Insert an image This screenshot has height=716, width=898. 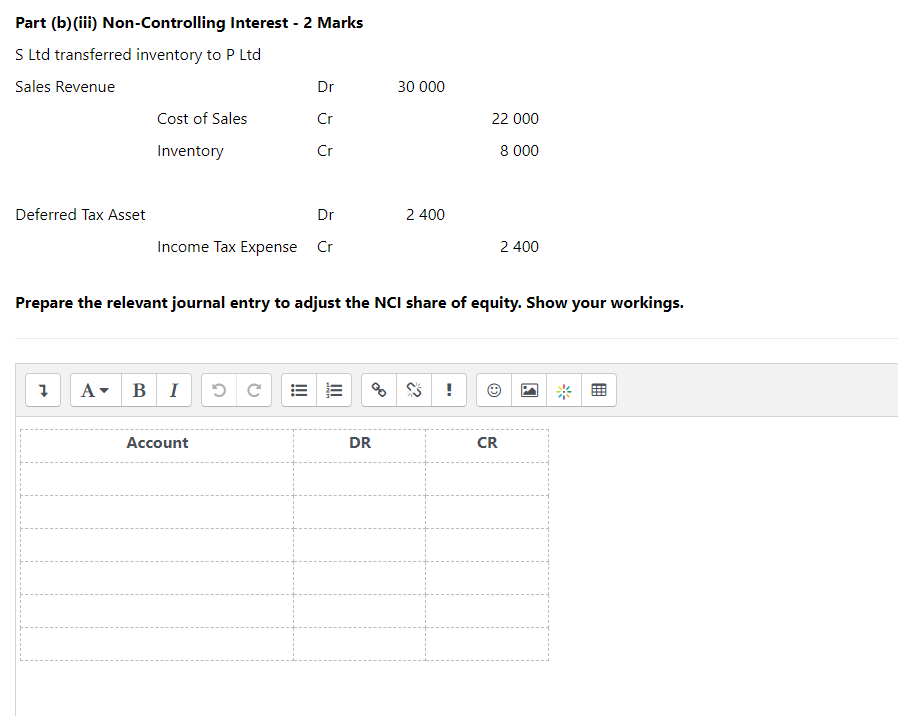(x=529, y=390)
